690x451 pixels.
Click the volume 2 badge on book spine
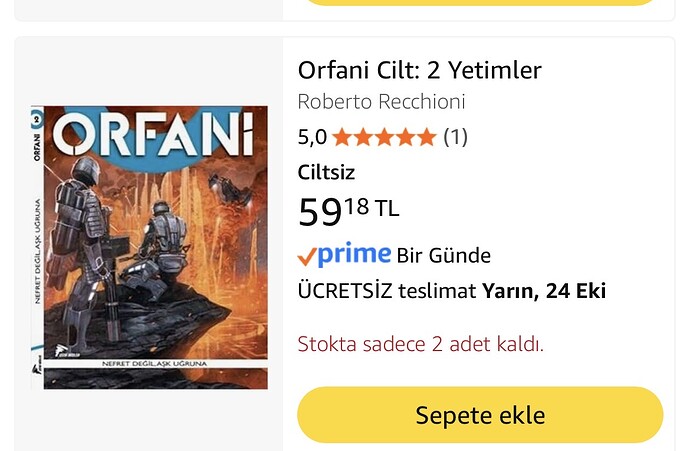point(37,118)
